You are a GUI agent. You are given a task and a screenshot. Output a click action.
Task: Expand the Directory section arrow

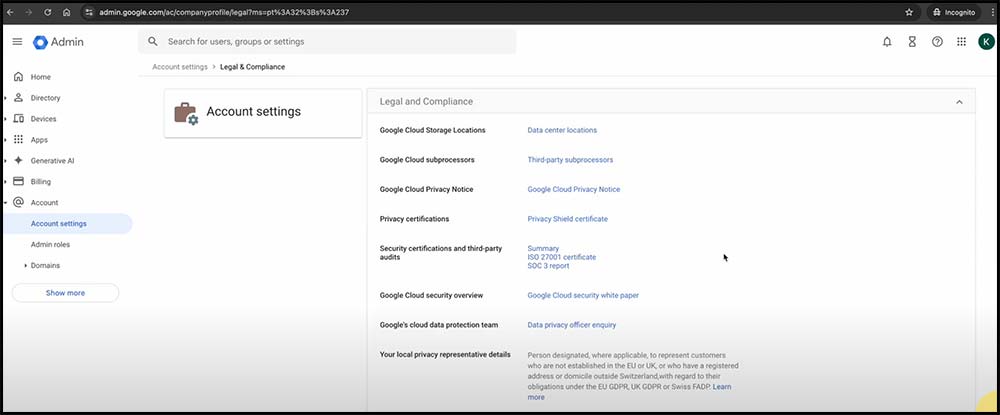coord(5,98)
